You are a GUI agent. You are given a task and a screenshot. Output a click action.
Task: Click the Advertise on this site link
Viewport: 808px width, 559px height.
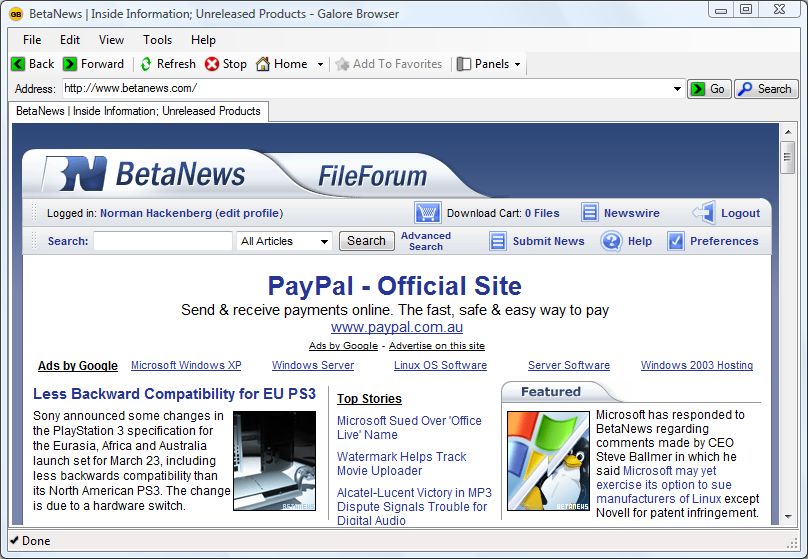pos(436,346)
